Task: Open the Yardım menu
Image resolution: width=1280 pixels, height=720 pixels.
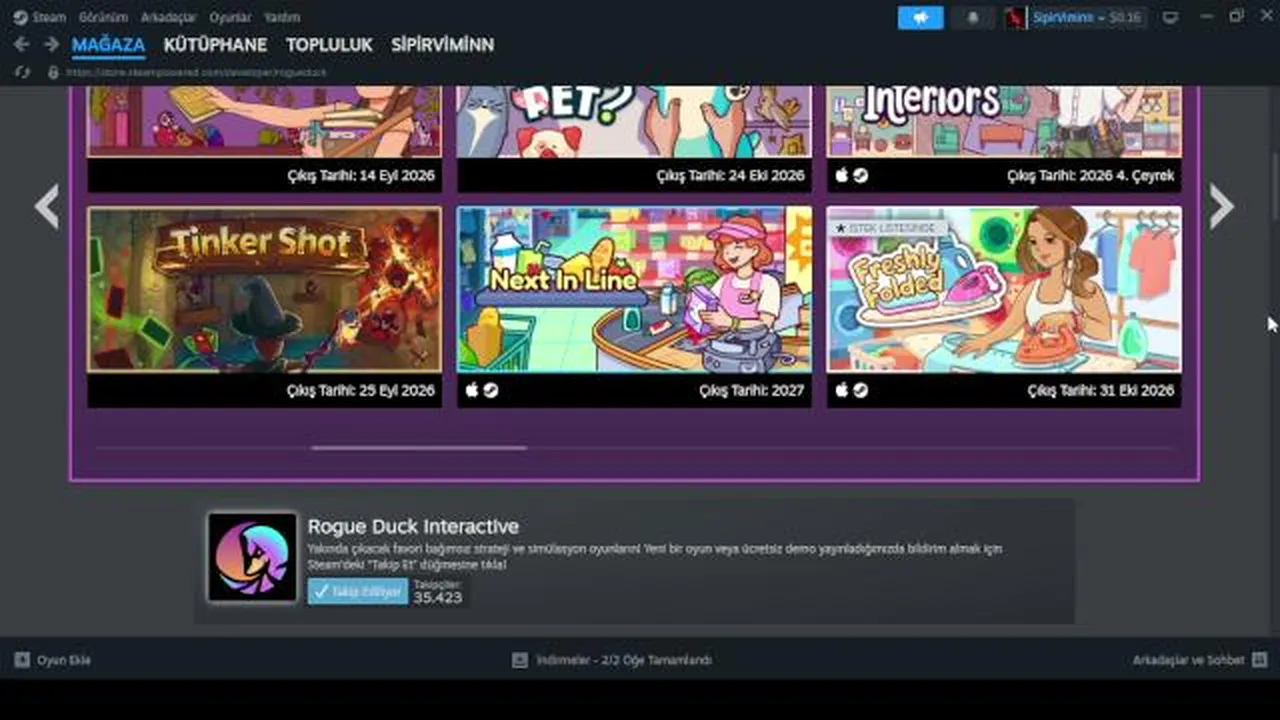Action: click(x=282, y=17)
